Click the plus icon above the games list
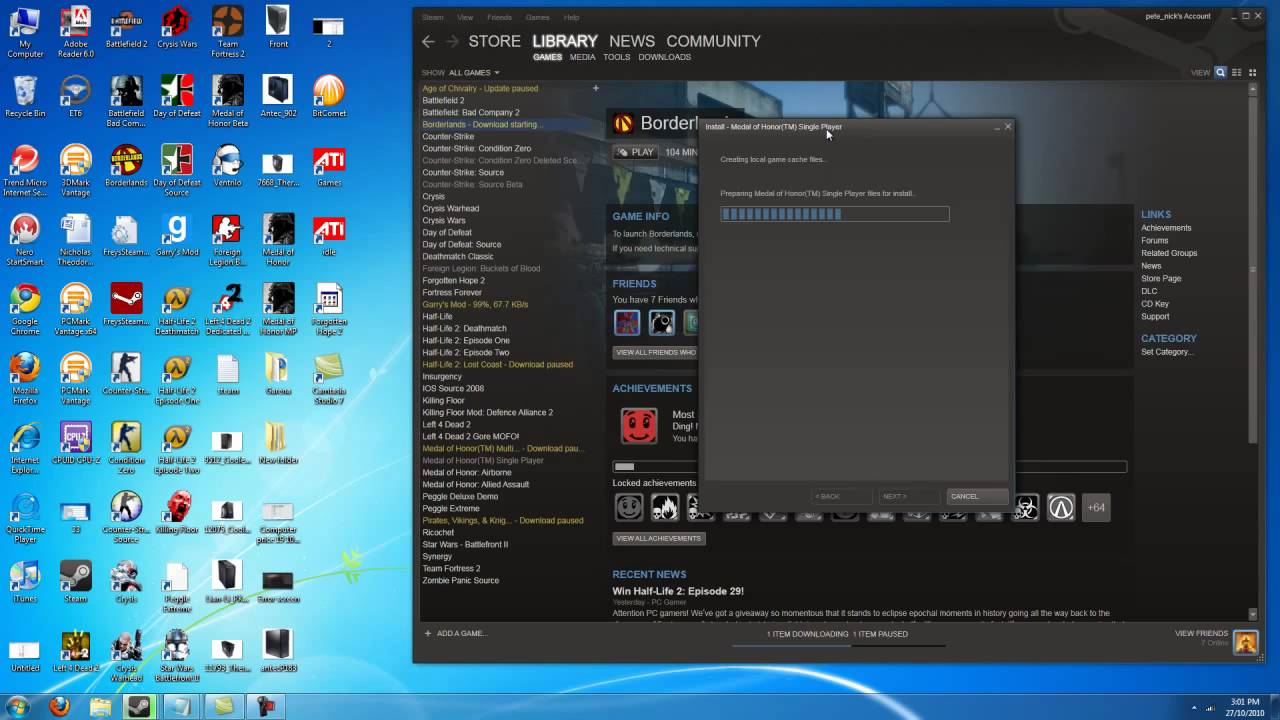 point(596,88)
